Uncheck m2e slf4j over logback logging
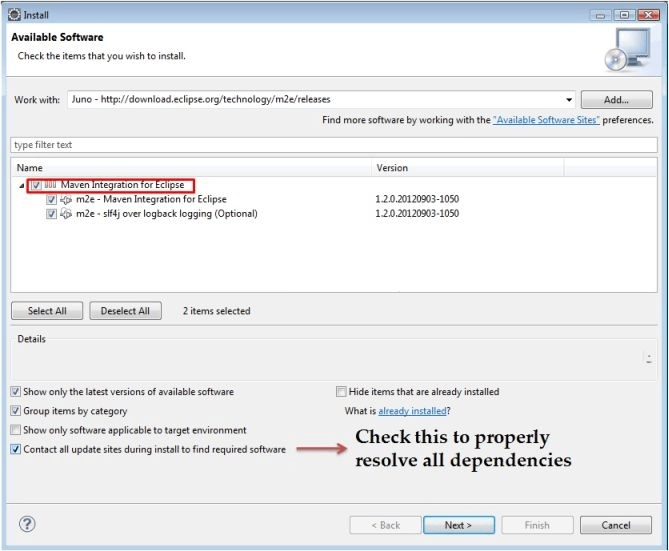 coord(52,213)
